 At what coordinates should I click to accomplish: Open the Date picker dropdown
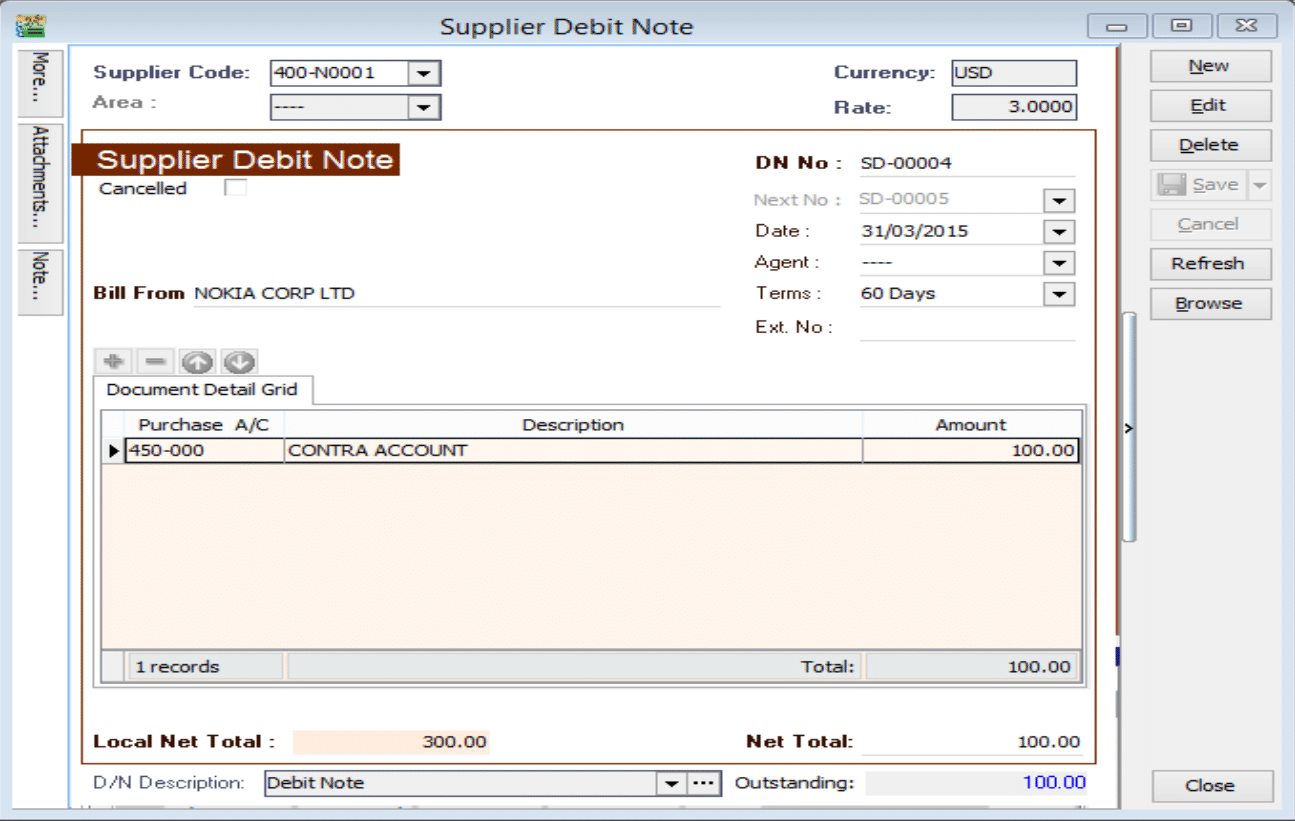tap(1058, 232)
